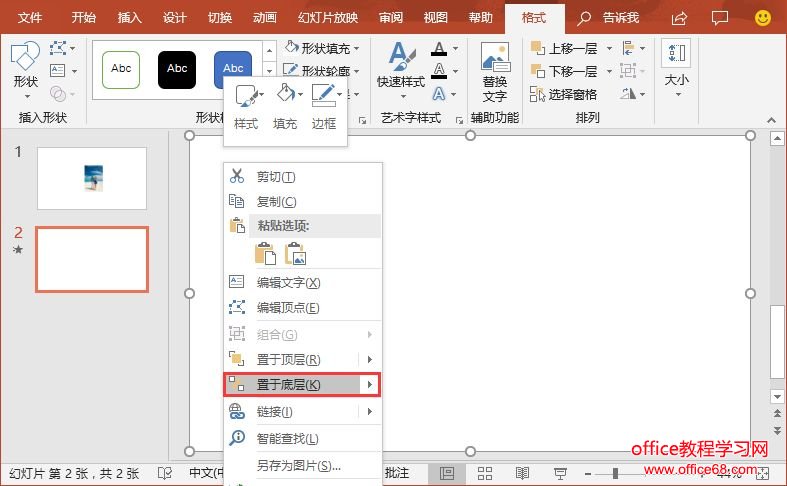Toggle normal view button in status bar
Image resolution: width=787 pixels, height=486 pixels.
(x=448, y=473)
